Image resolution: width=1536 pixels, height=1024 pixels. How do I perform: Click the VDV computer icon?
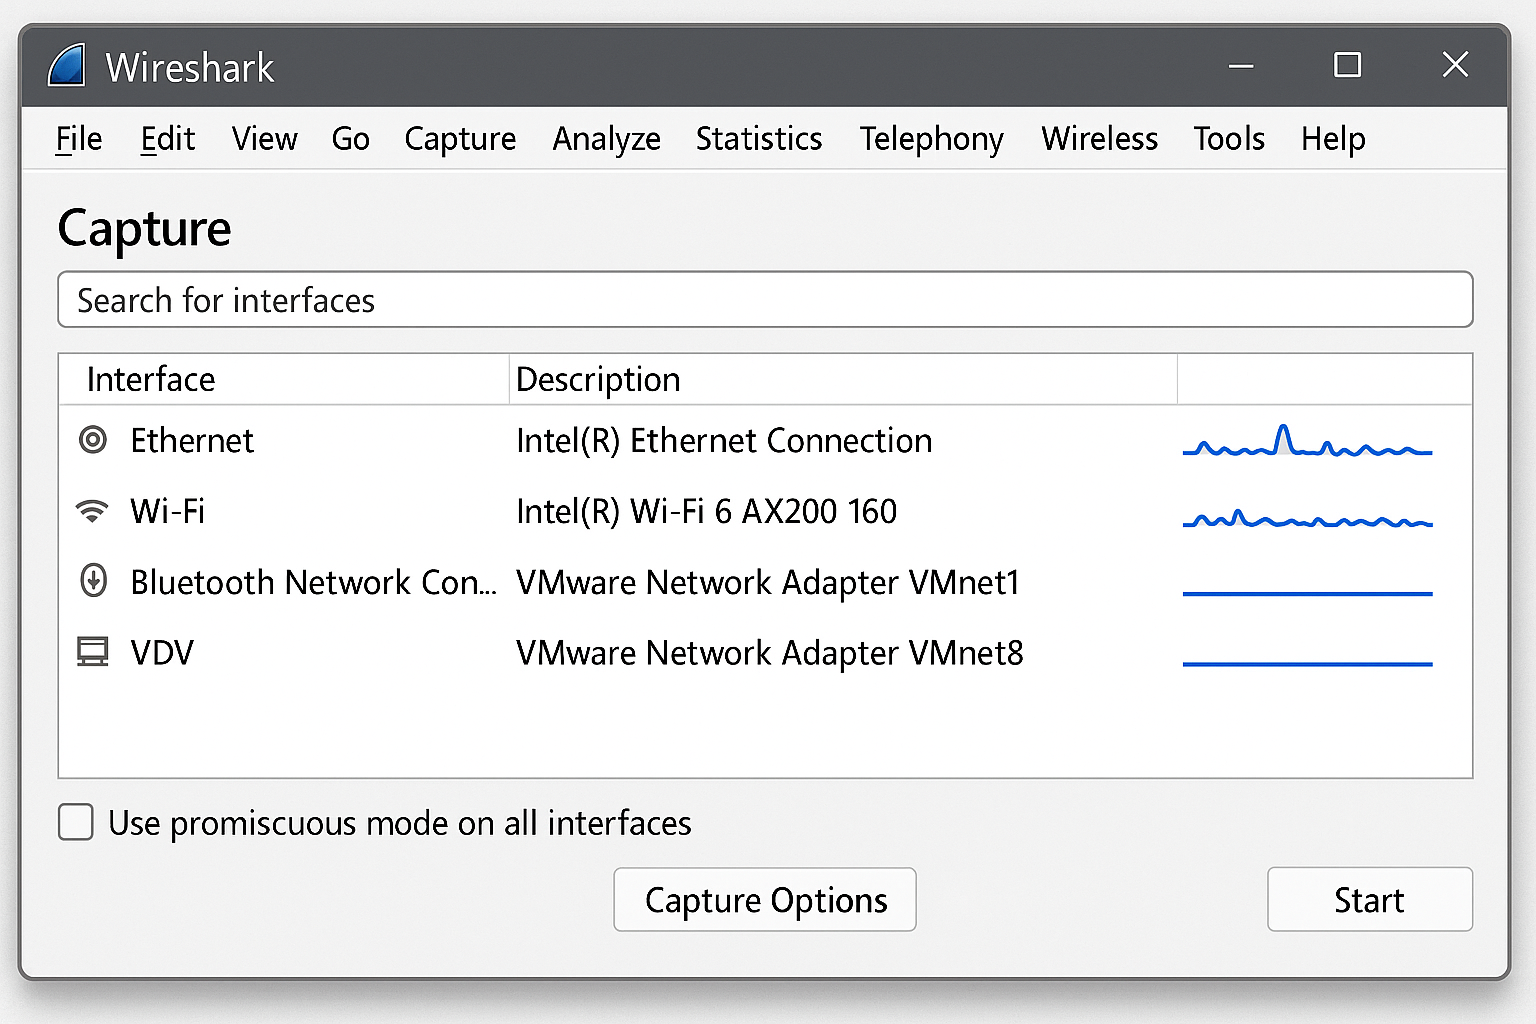click(93, 652)
